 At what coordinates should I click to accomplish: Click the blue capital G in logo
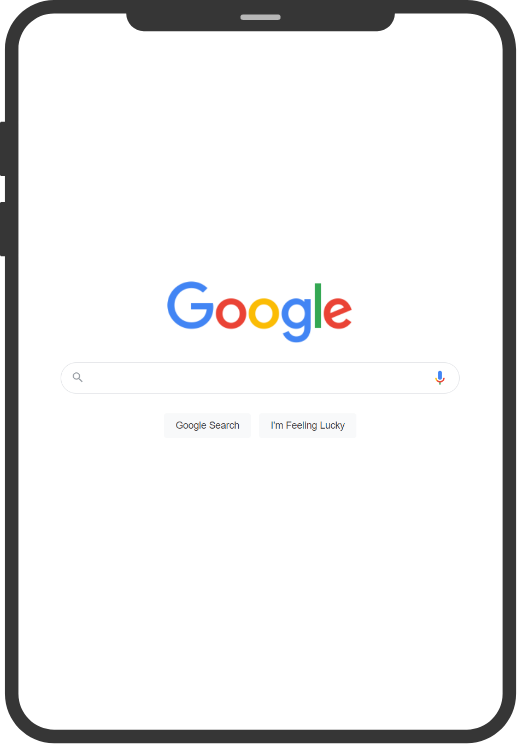[x=190, y=305]
